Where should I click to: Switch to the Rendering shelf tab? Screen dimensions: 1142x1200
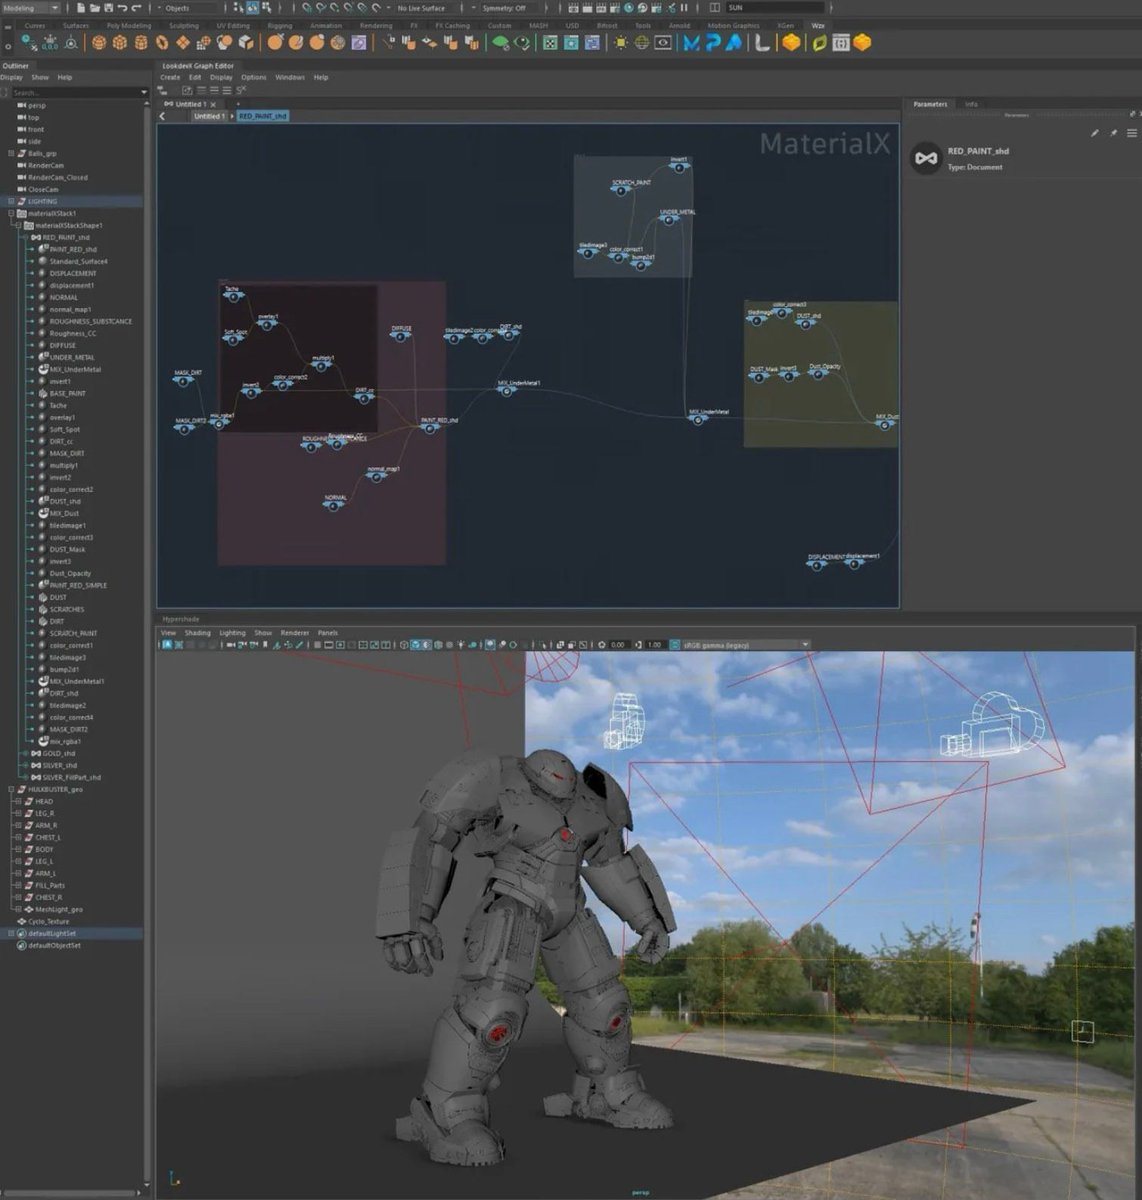[376, 26]
